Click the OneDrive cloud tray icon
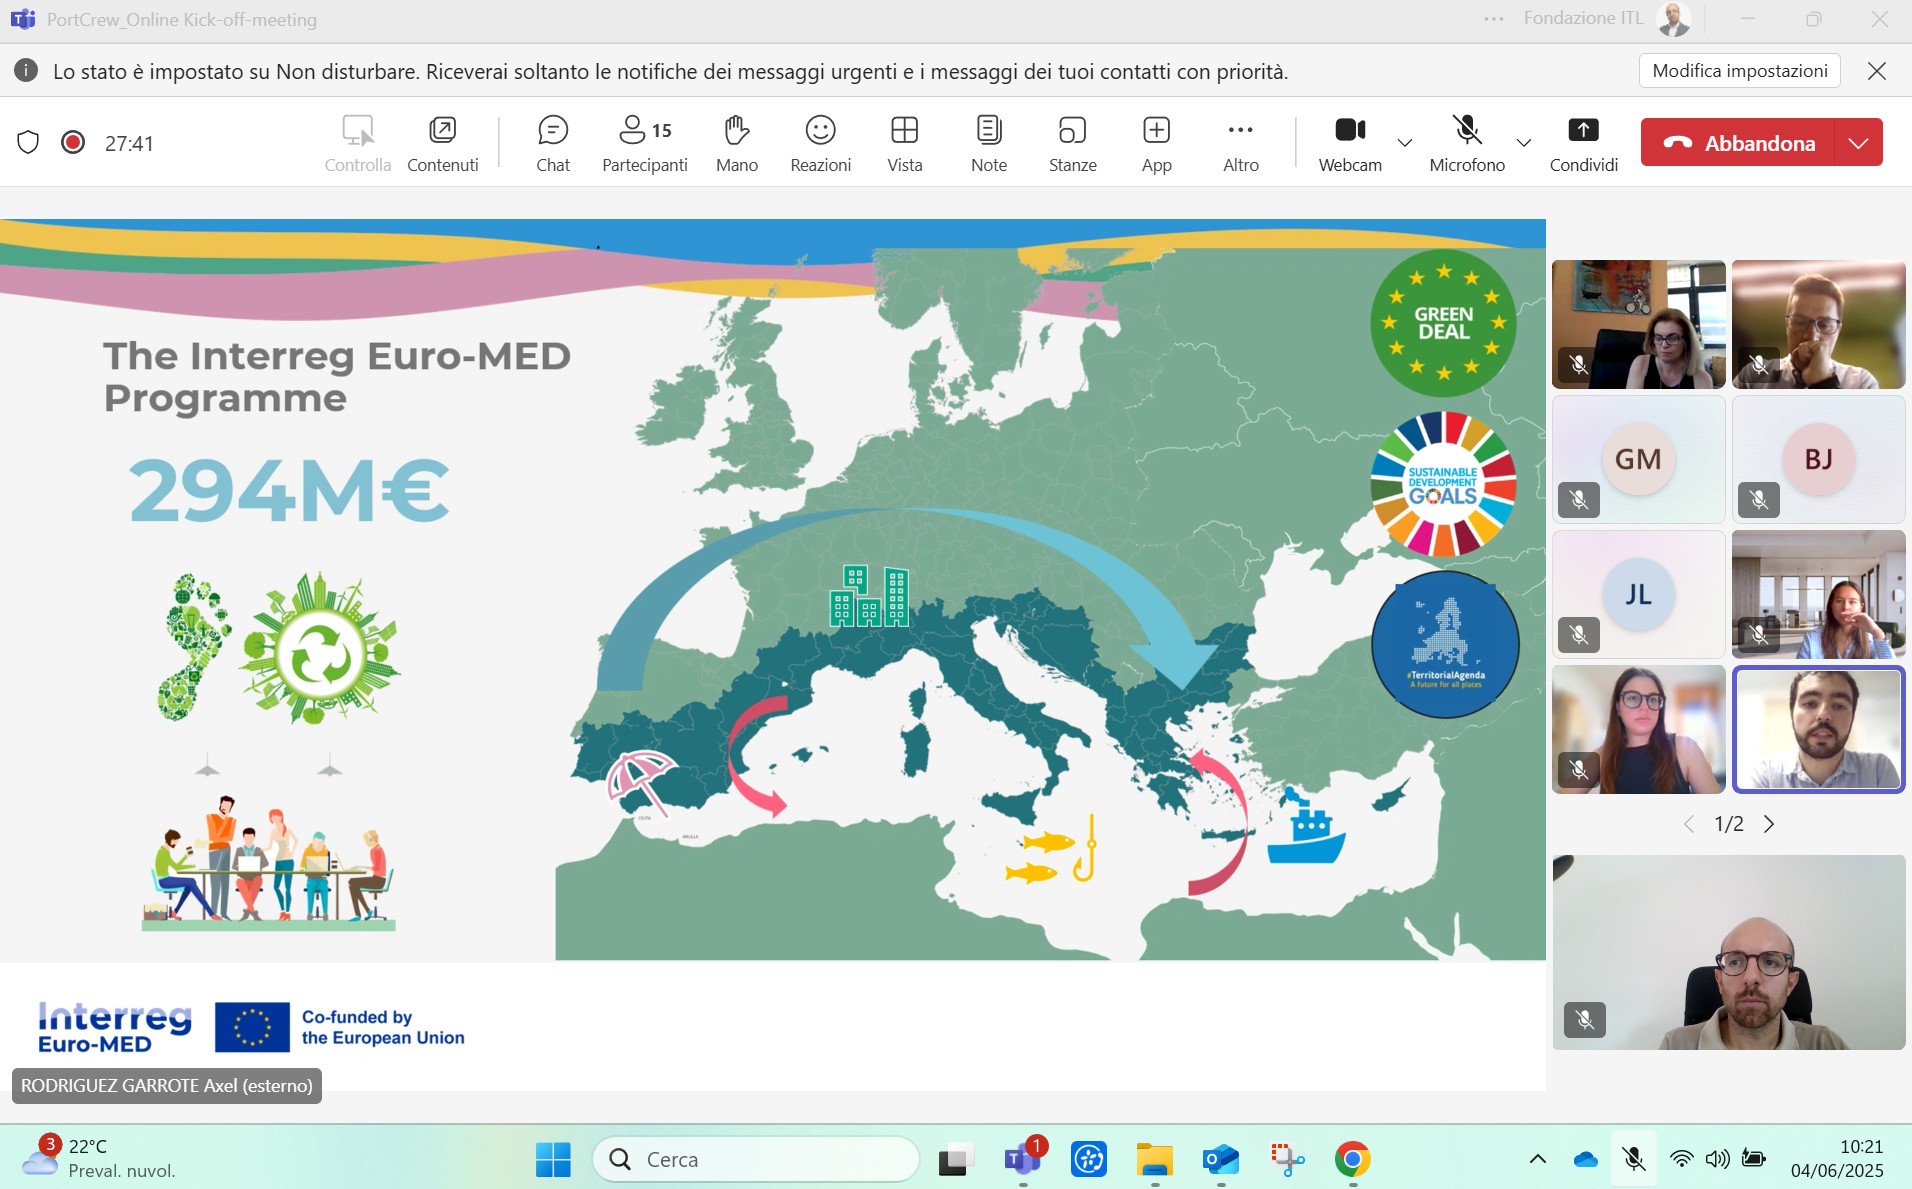1912x1189 pixels. (1586, 1159)
